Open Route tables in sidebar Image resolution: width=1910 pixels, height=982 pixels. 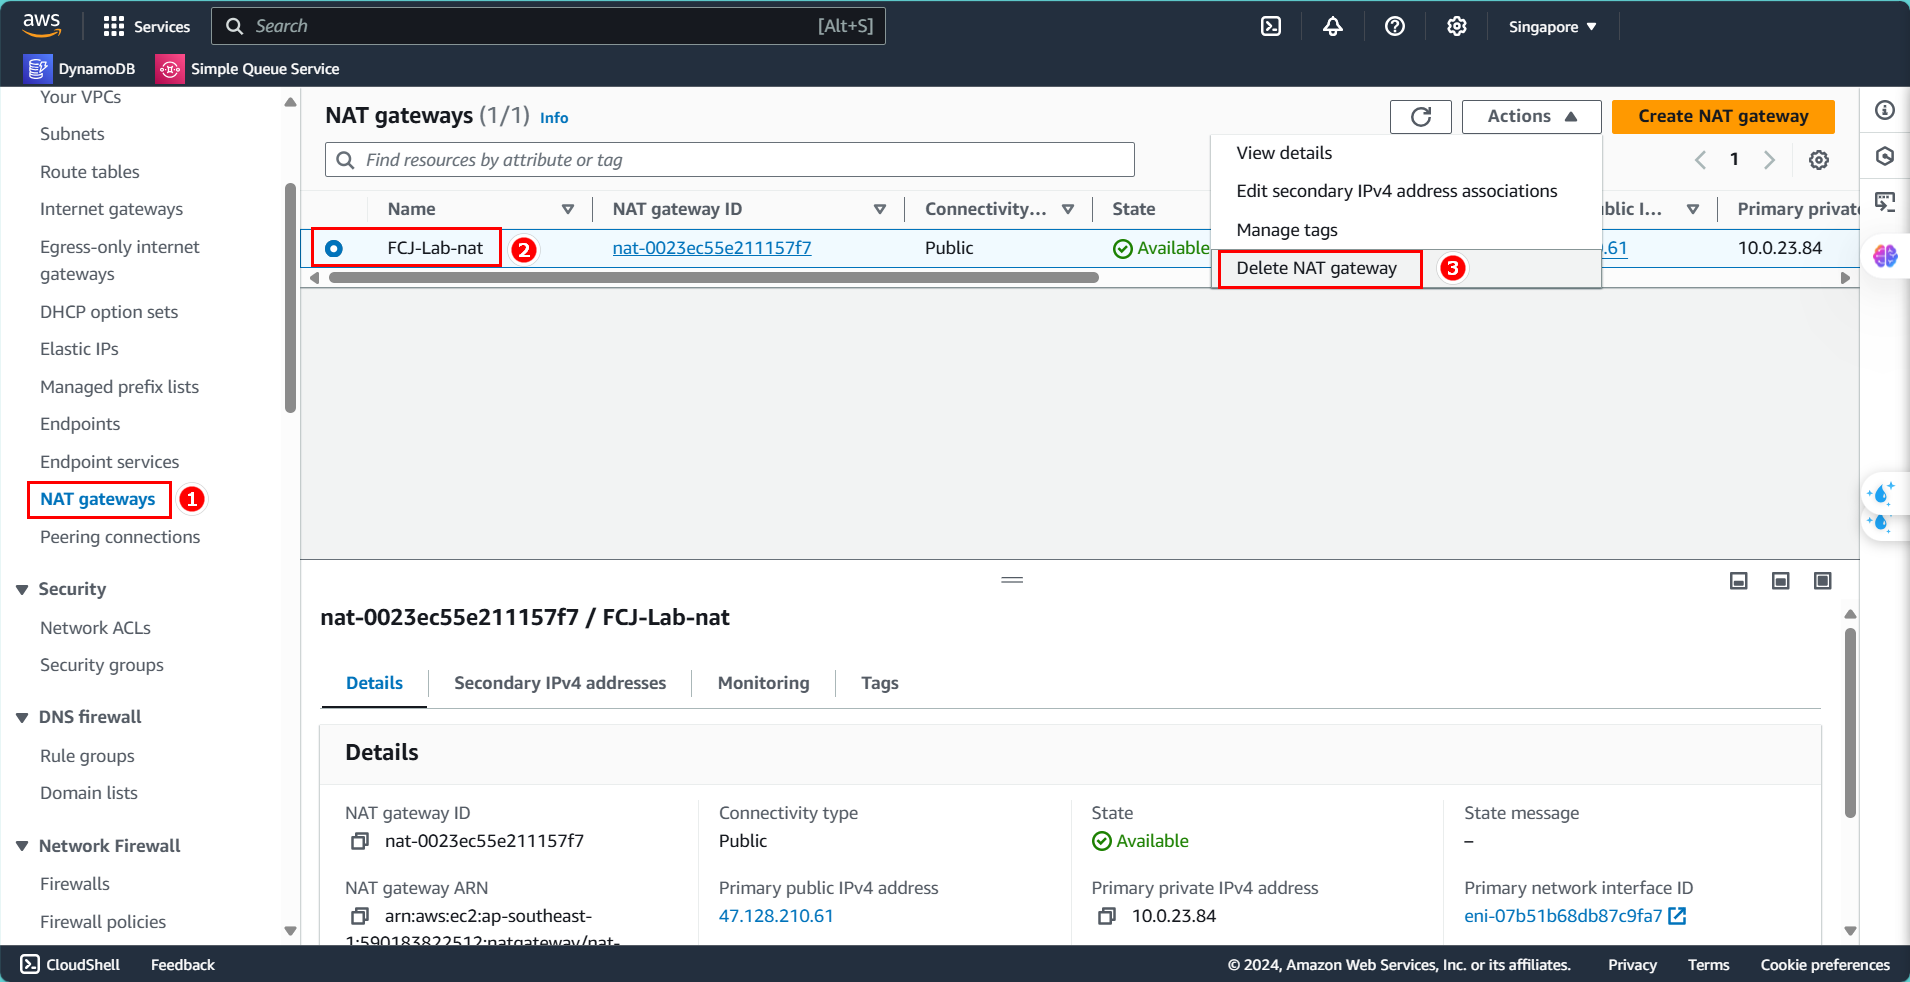point(90,172)
